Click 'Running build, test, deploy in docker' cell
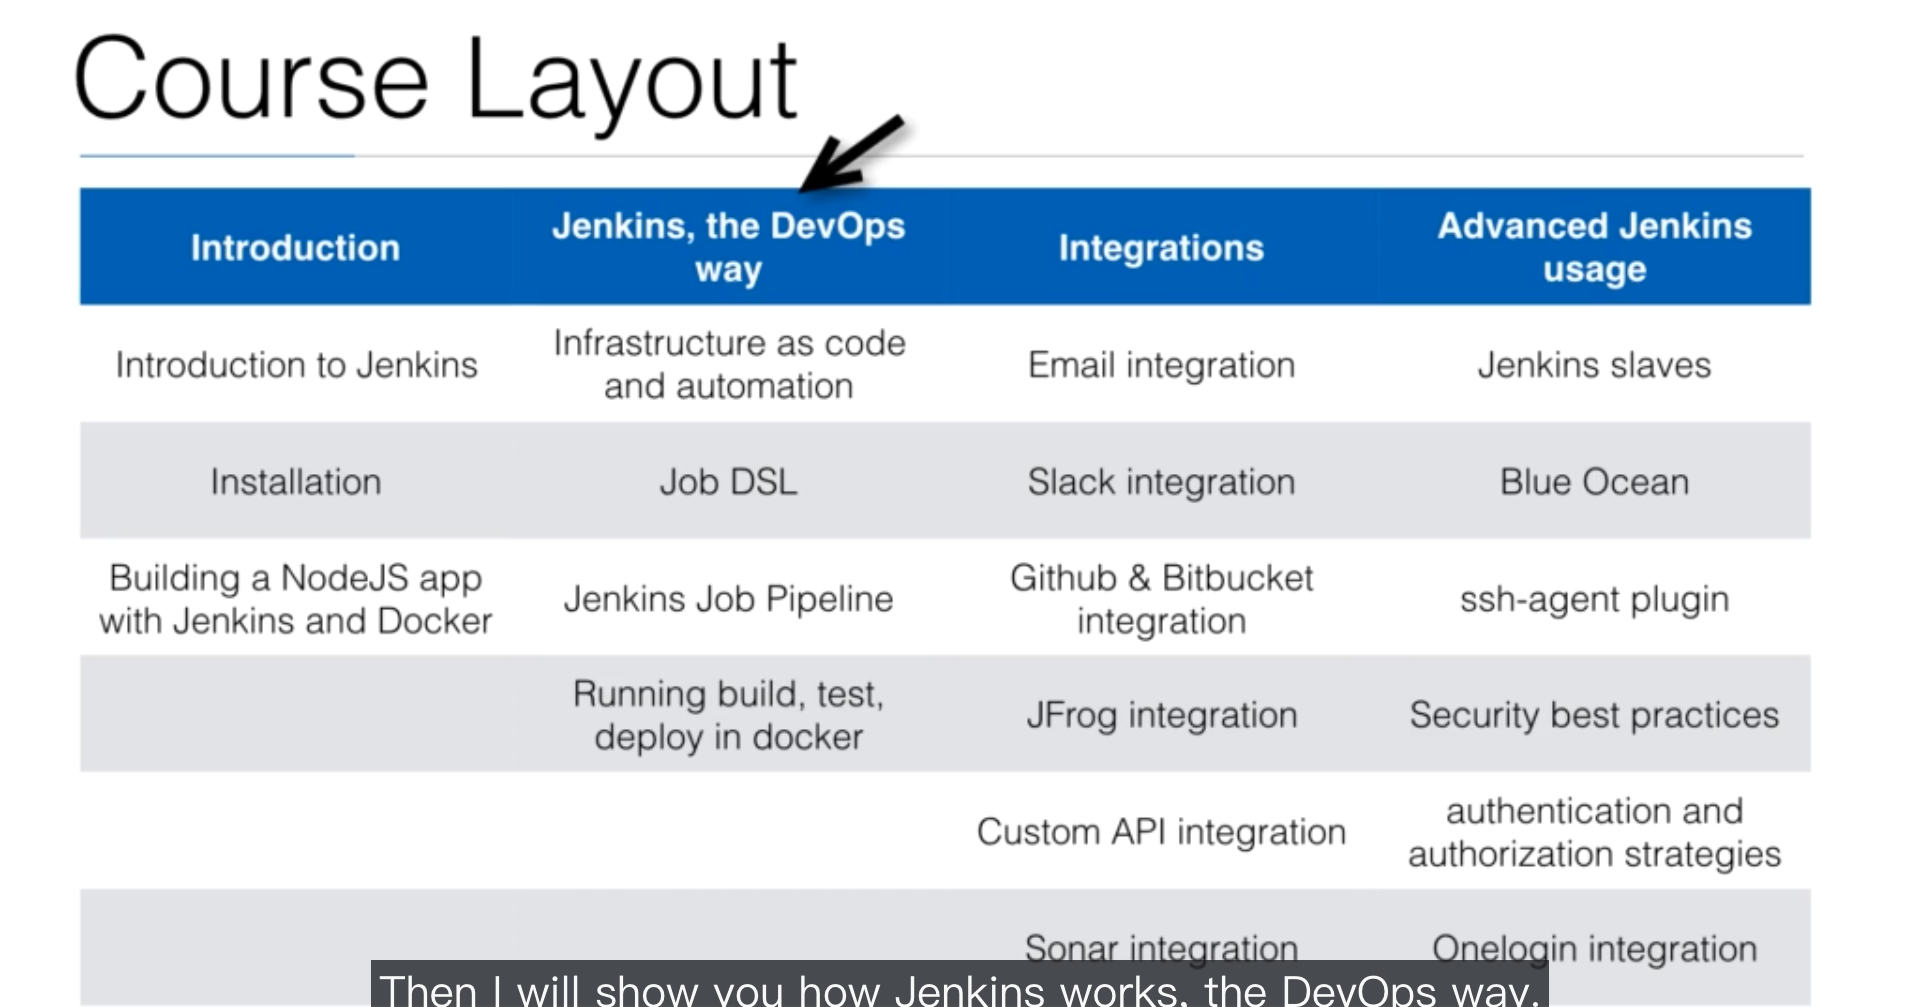 tap(729, 715)
